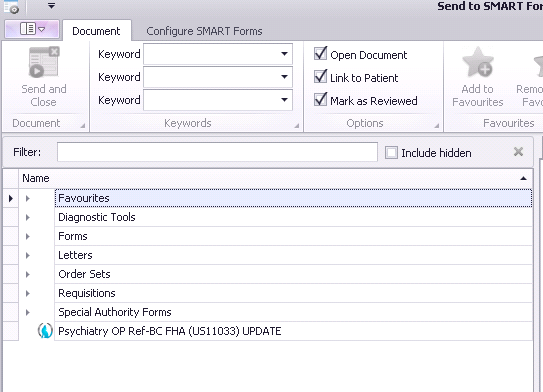Screen dimensions: 543x392
Task: Click the document gear icon in title bar
Action: click(11, 7)
